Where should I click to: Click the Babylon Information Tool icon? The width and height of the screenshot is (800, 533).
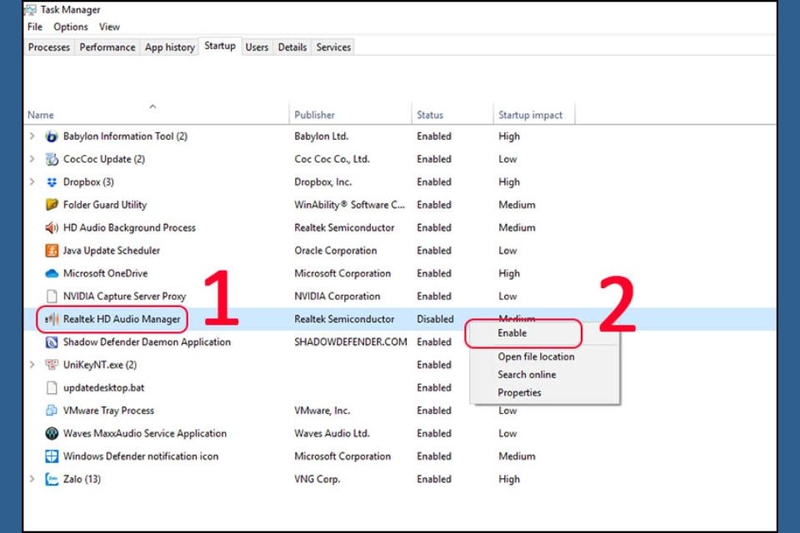pyautogui.click(x=52, y=136)
